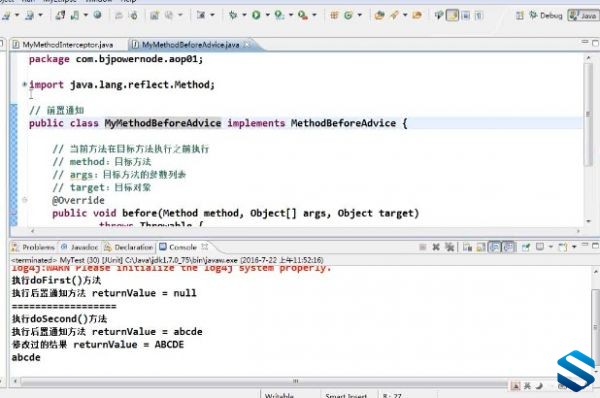Click the Smart Insert status bar entry
The width and height of the screenshot is (600, 398).
pos(346,395)
